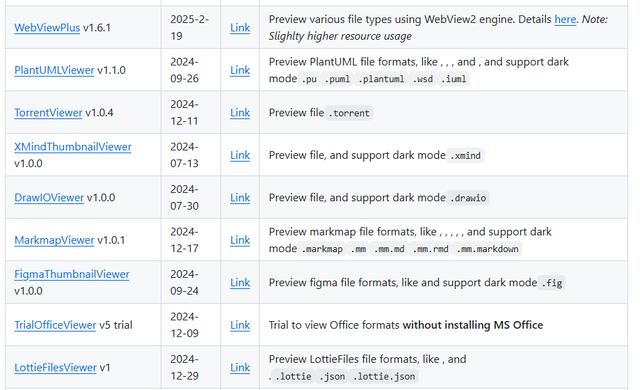Select the 2024-12-17 date cell
Image resolution: width=640 pixels, height=390 pixels.
(191, 240)
